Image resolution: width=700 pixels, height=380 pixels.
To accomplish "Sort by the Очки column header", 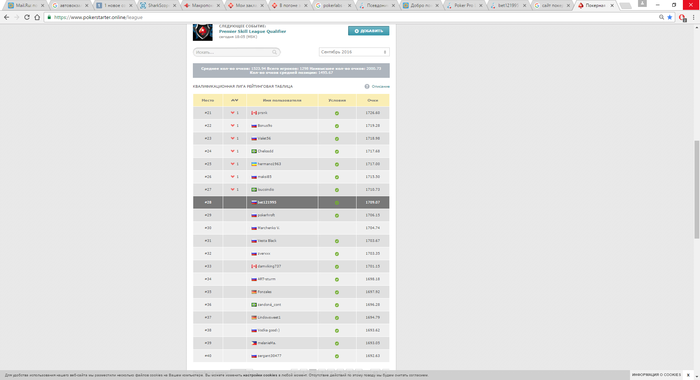I will (373, 100).
